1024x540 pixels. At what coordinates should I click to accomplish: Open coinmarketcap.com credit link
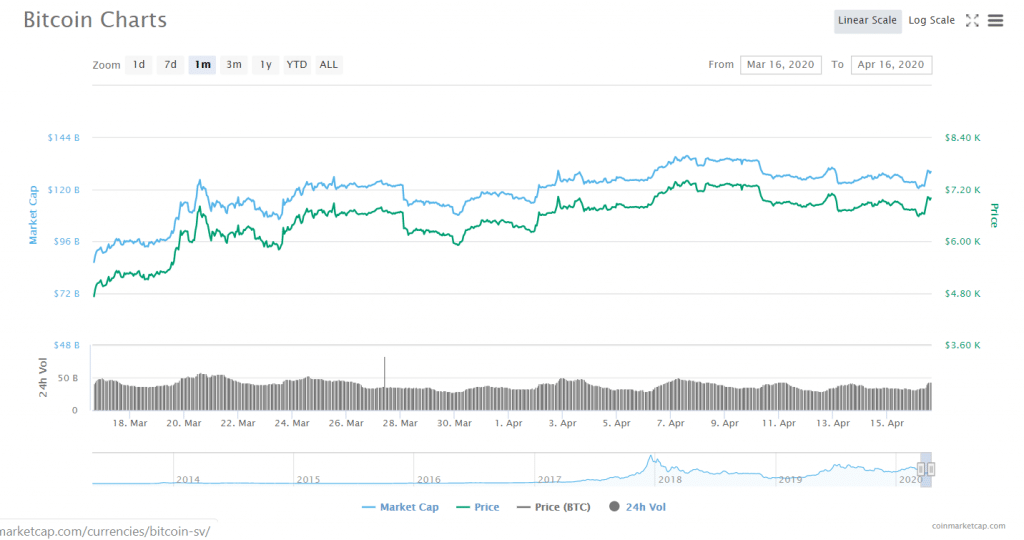click(969, 524)
